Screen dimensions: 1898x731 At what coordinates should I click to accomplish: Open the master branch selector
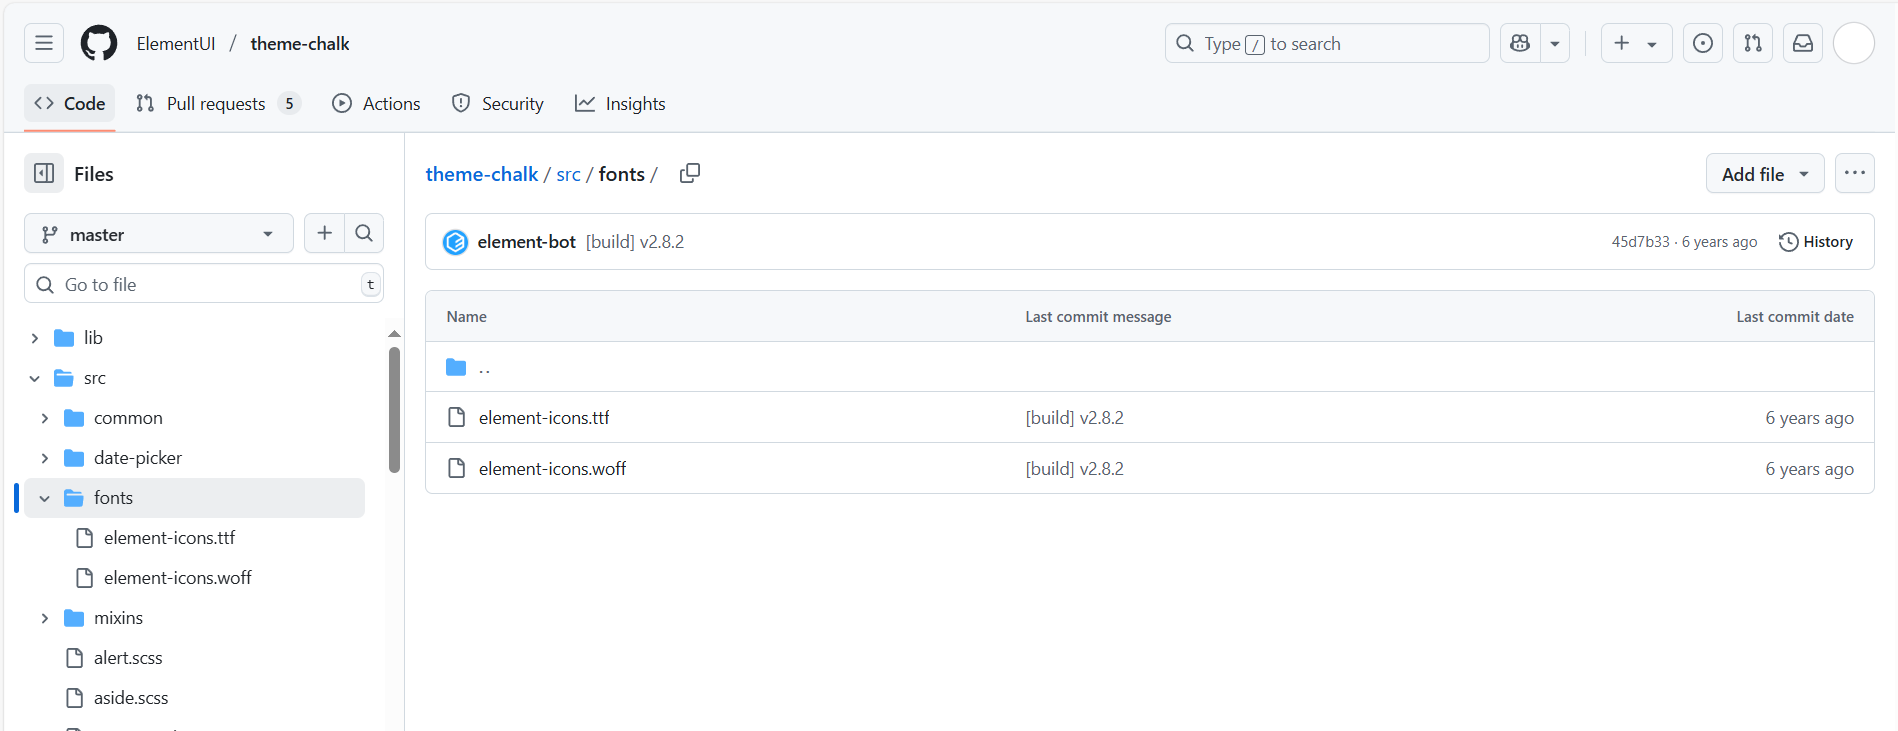pos(159,234)
